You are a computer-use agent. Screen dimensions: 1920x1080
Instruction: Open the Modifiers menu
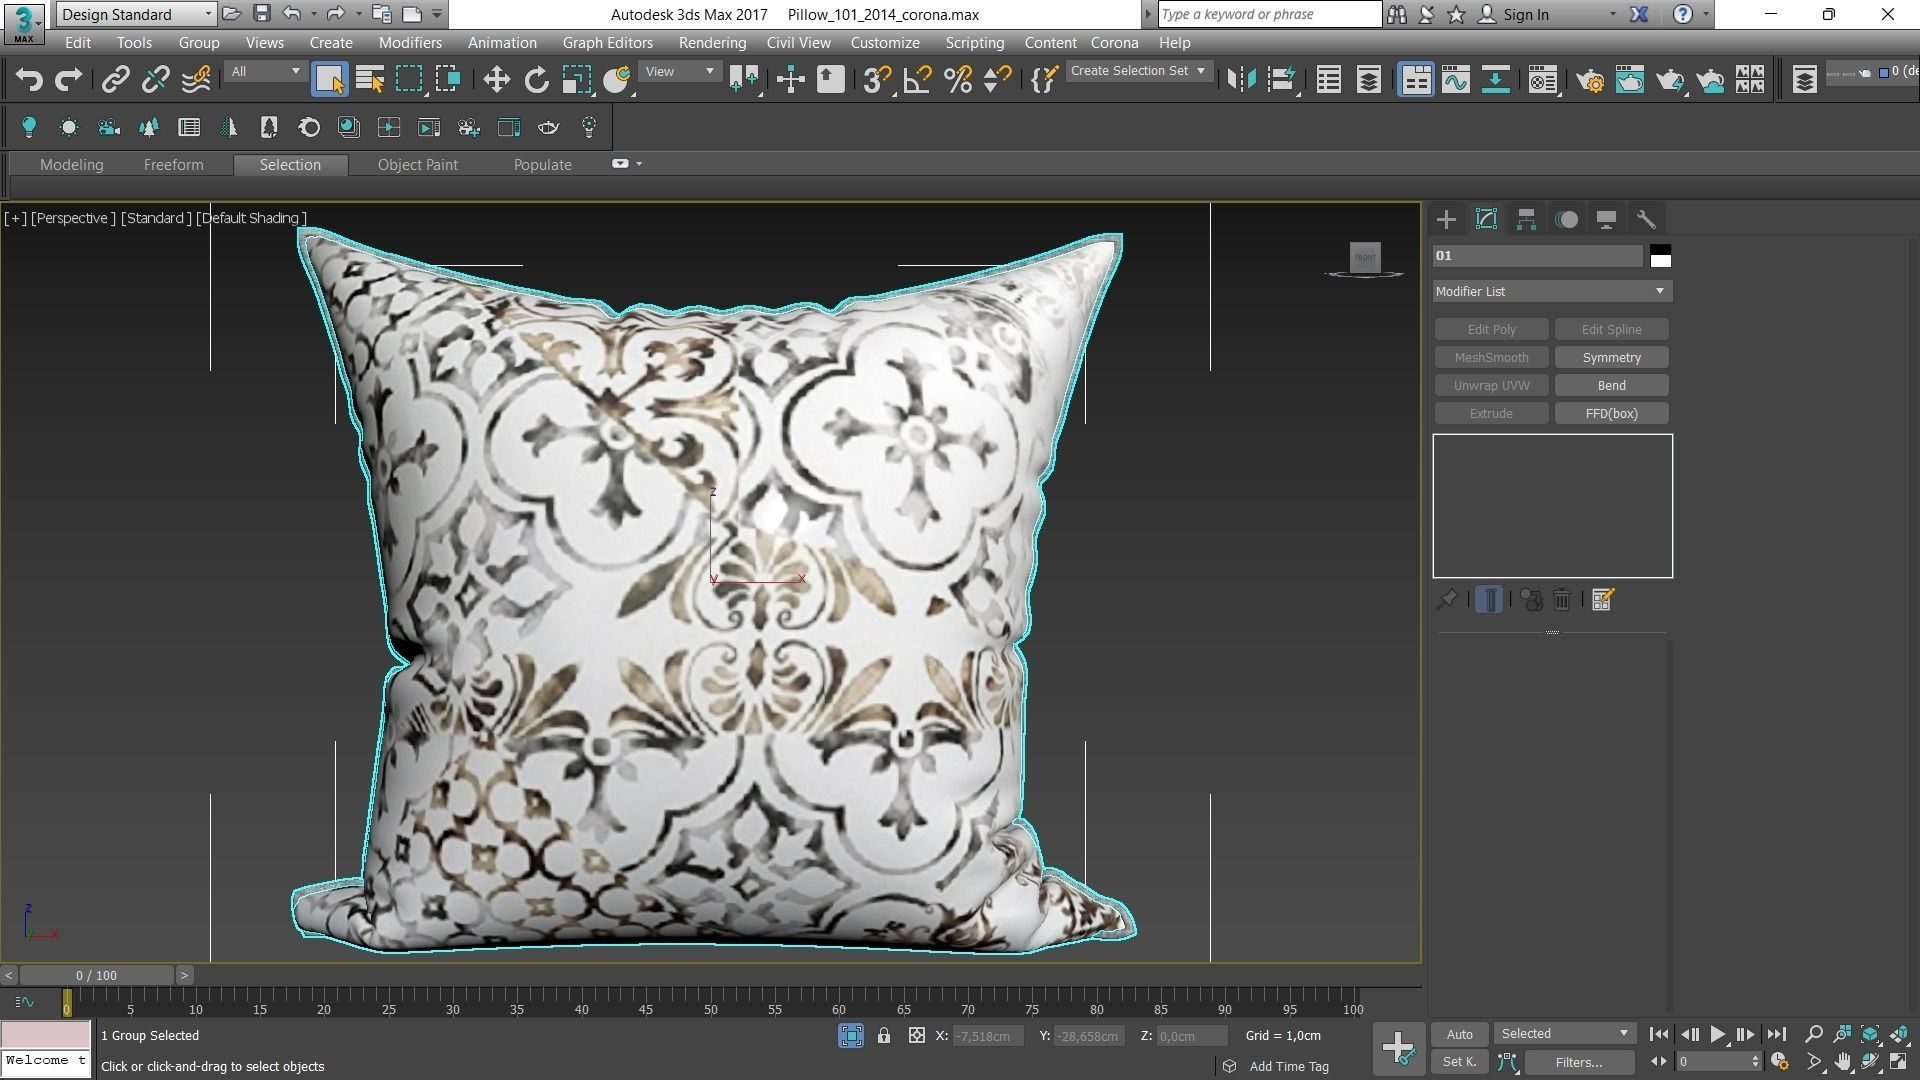tap(410, 43)
